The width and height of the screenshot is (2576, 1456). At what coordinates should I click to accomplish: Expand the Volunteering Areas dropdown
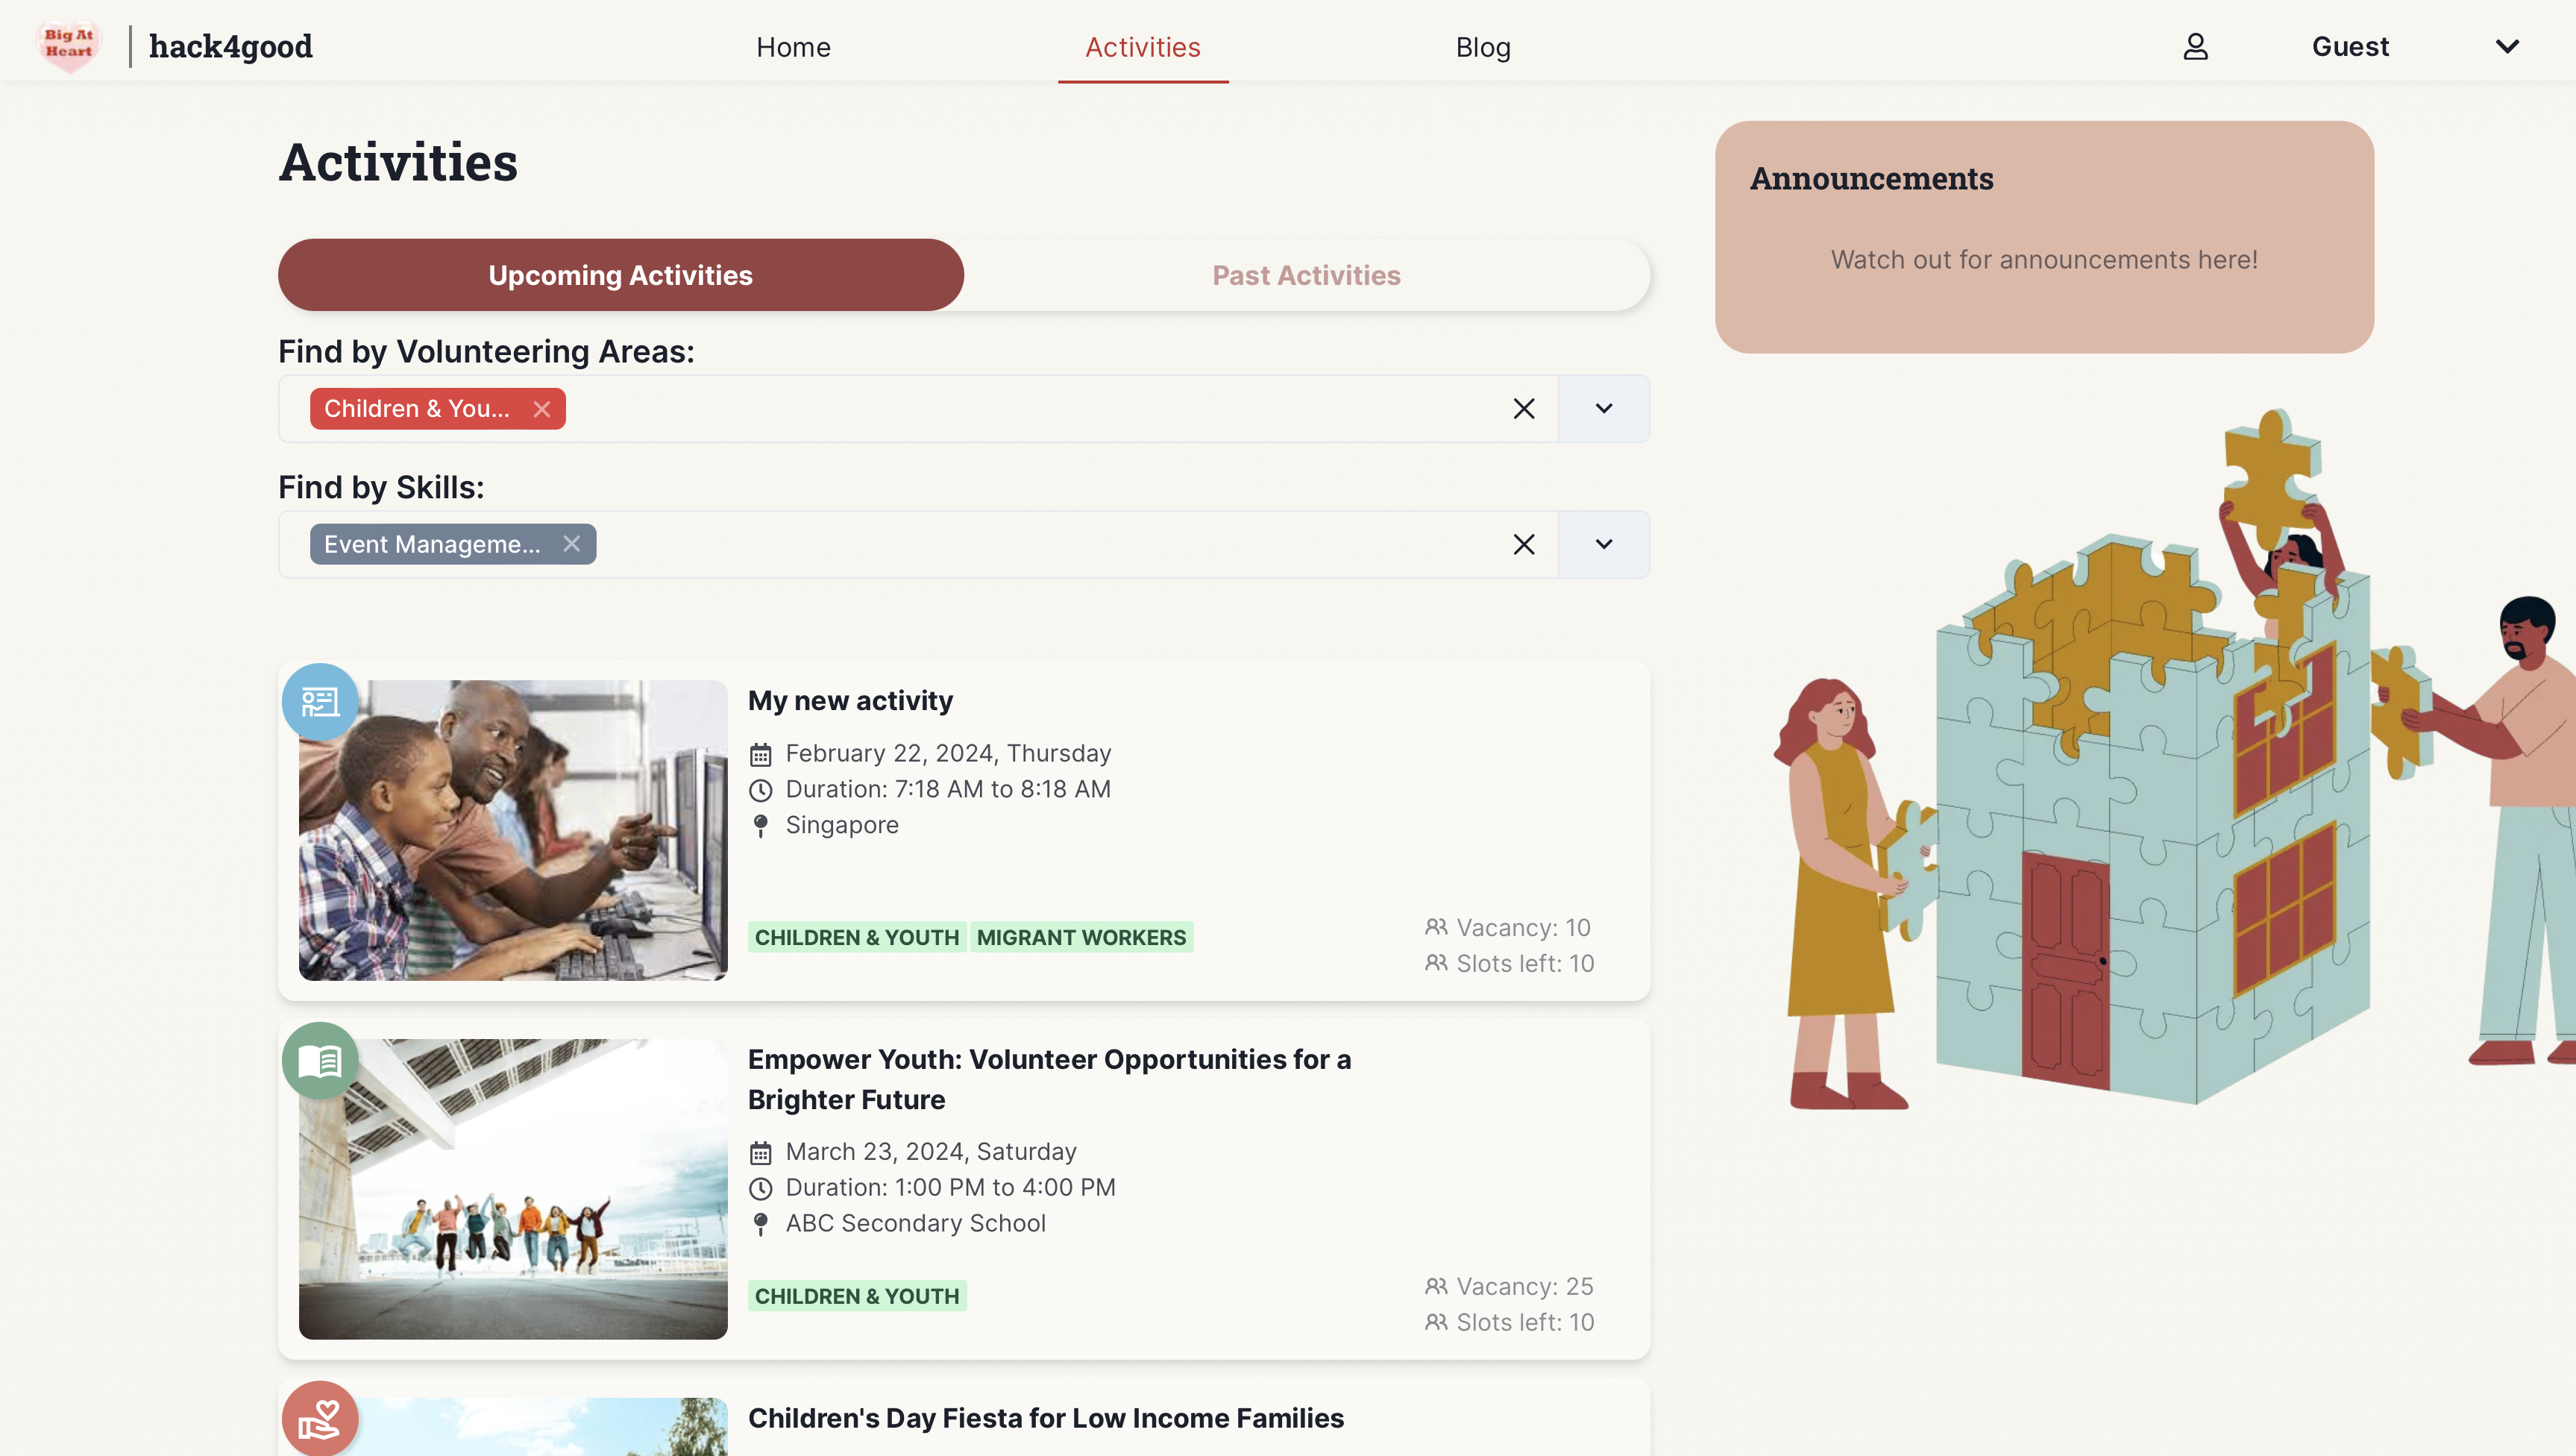[x=1603, y=409]
